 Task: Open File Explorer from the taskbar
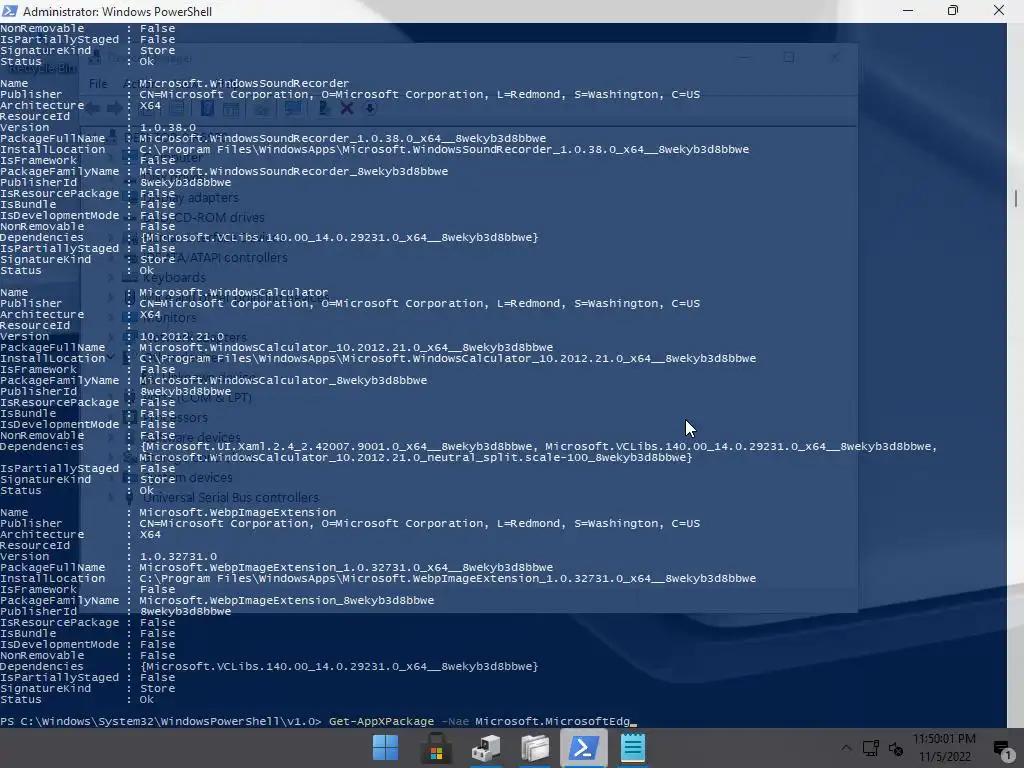535,748
